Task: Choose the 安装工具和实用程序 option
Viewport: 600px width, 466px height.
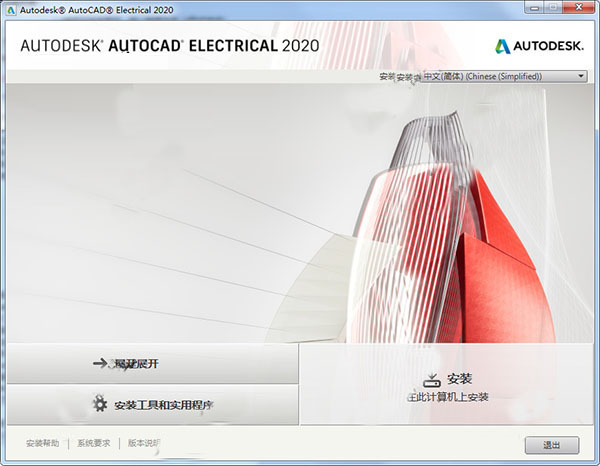Action: point(150,404)
